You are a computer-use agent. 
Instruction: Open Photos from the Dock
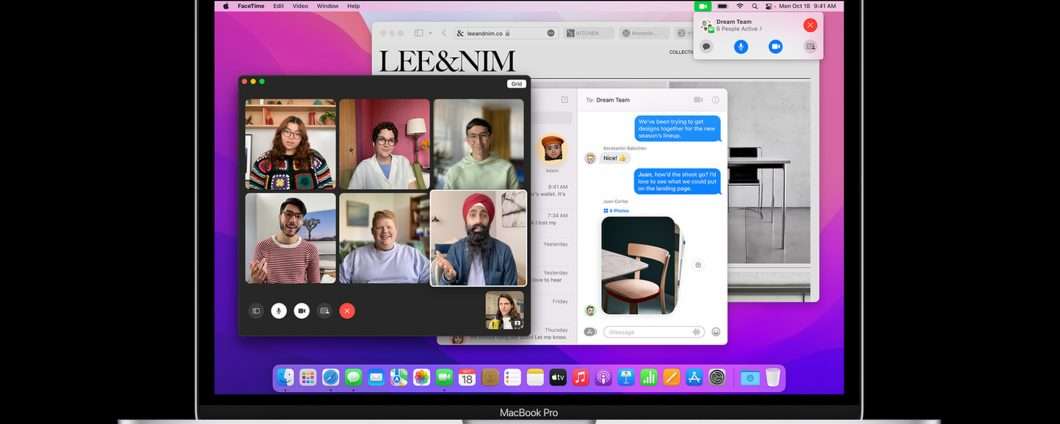(x=422, y=377)
